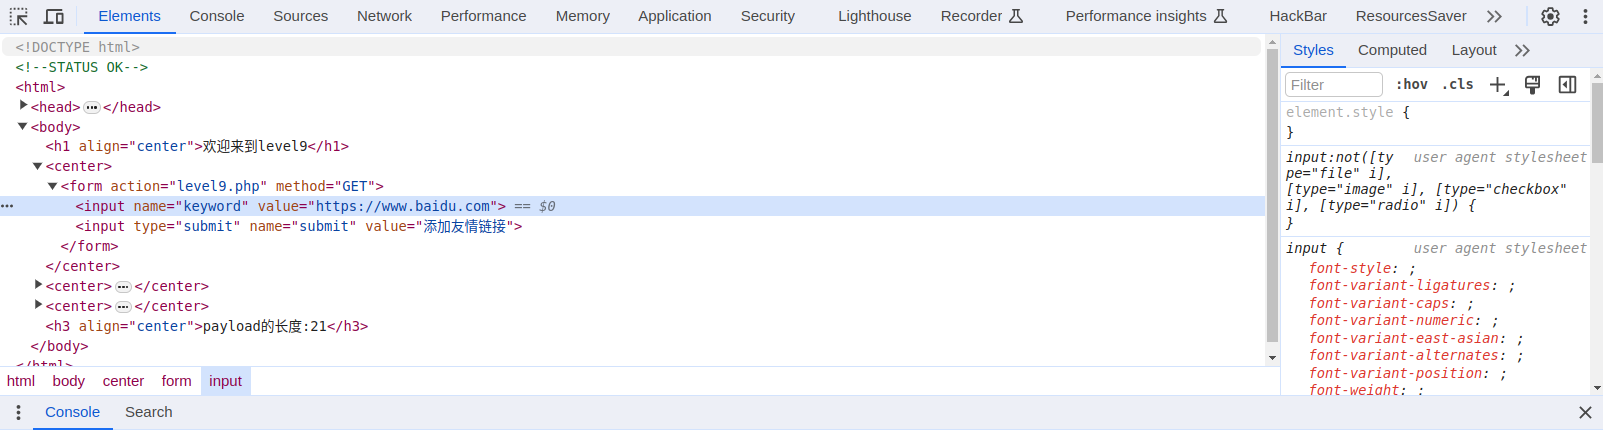1603x433 pixels.
Task: Show more Styles pane tabs chevron
Action: point(1522,50)
